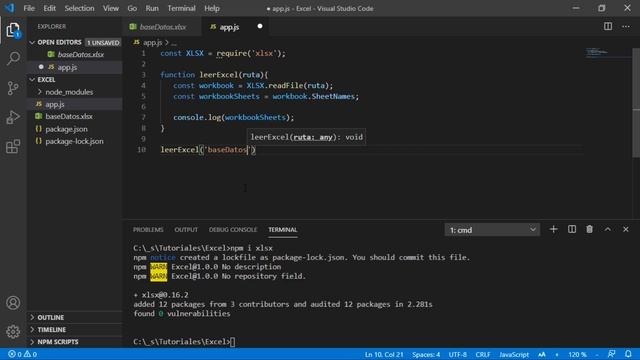Click the errors and warnings status indicator

coord(22,354)
